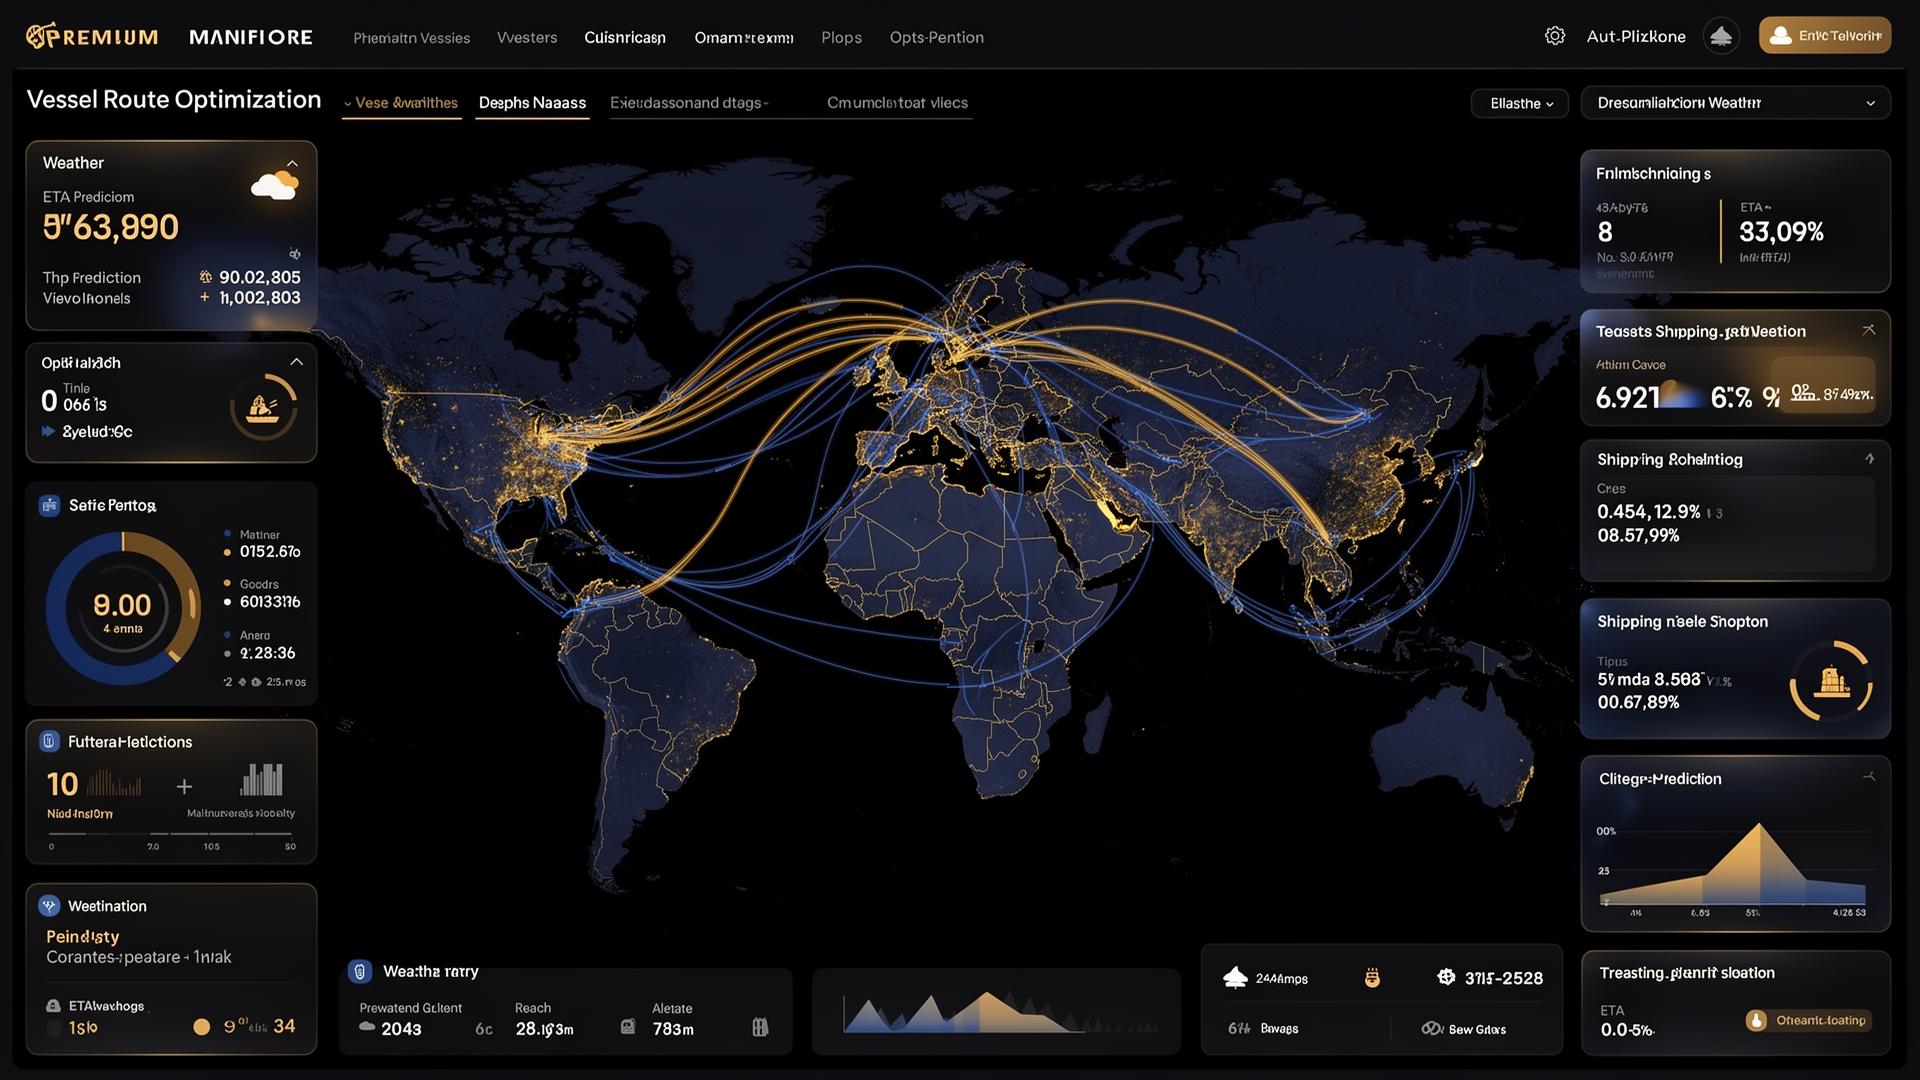Screen dimensions: 1920x1080
Task: Open the Ellasthe dropdown
Action: (1520, 103)
